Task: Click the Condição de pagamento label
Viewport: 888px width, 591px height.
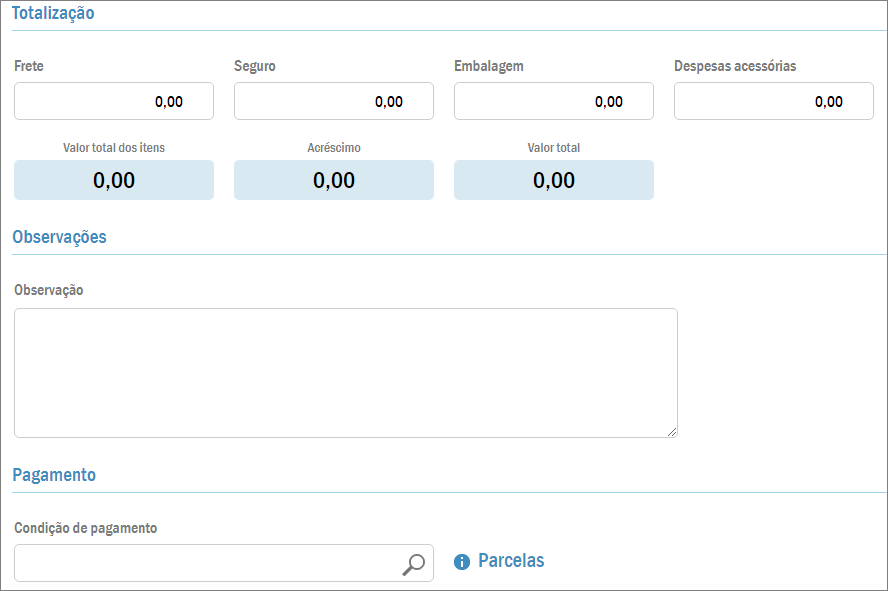Action: click(x=86, y=528)
